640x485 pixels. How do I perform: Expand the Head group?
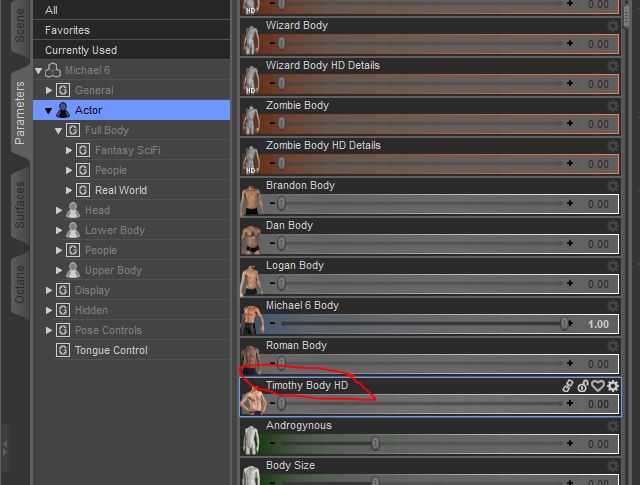(59, 210)
